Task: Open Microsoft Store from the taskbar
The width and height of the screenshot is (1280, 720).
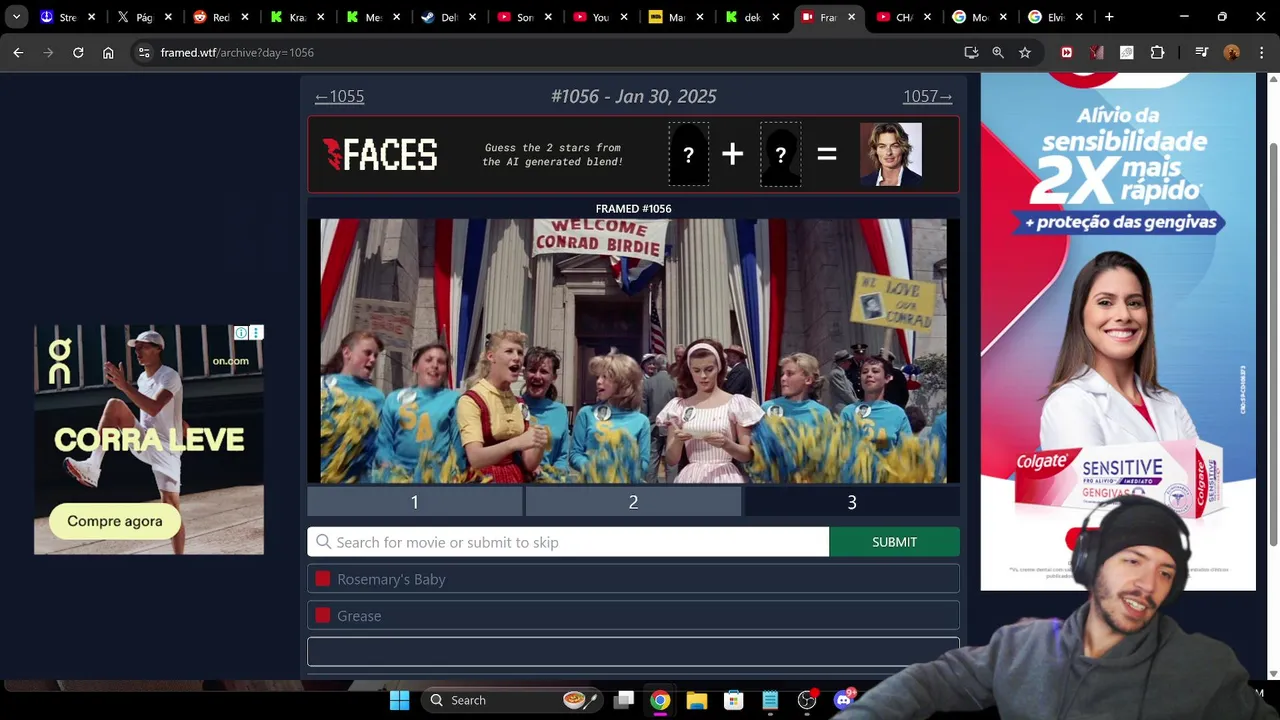Action: pos(733,700)
